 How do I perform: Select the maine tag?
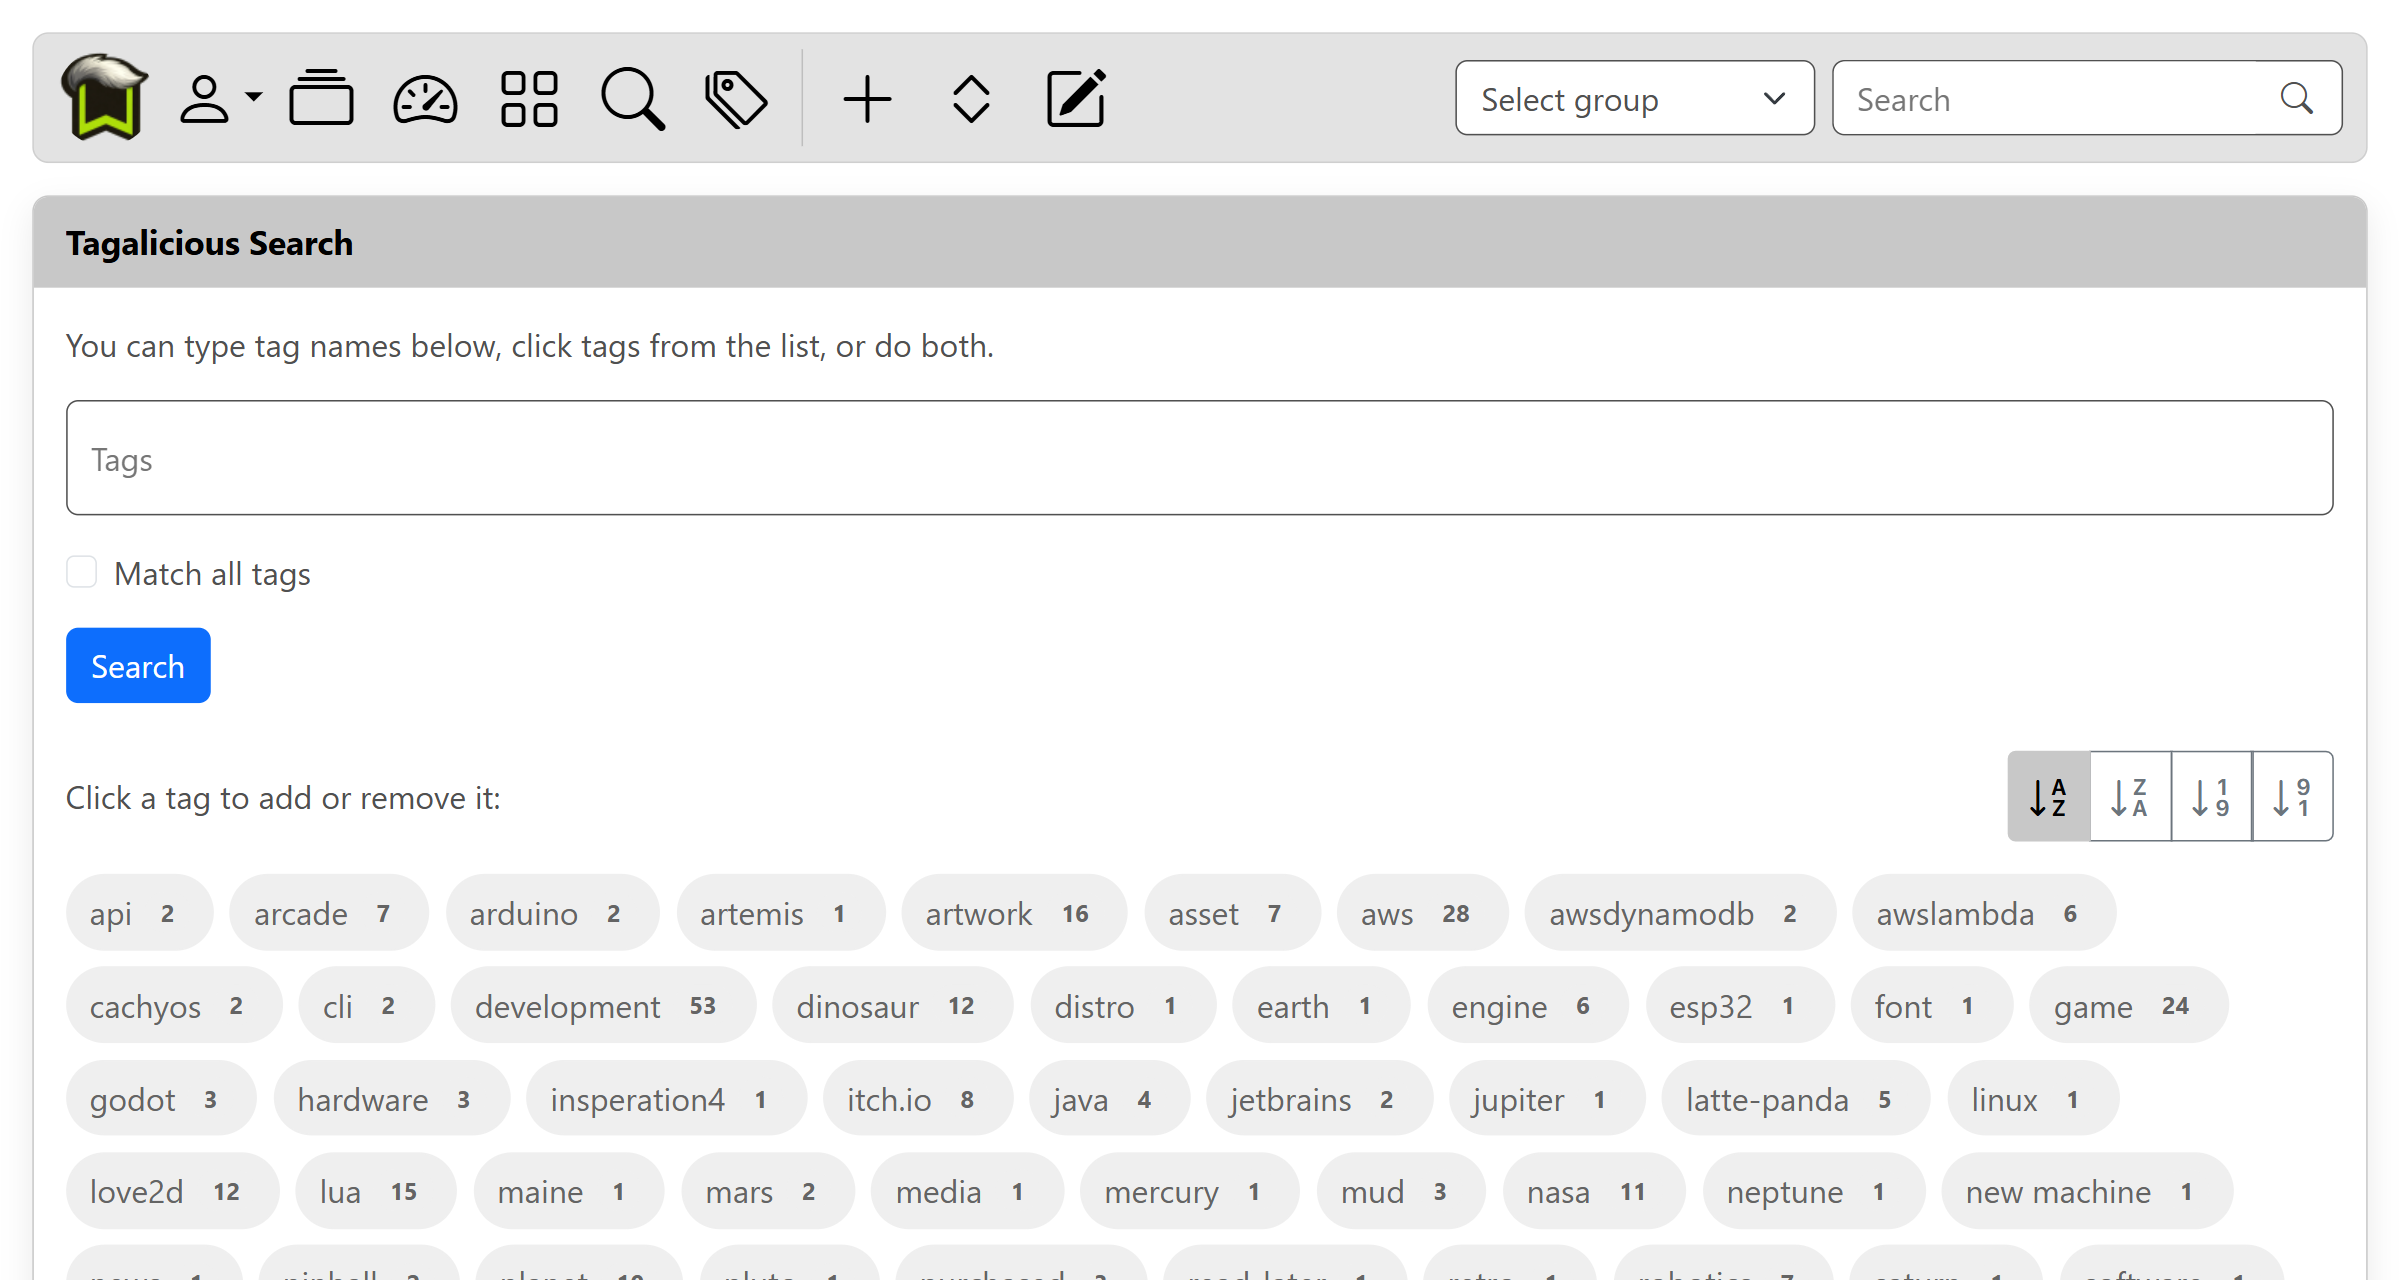[568, 1191]
